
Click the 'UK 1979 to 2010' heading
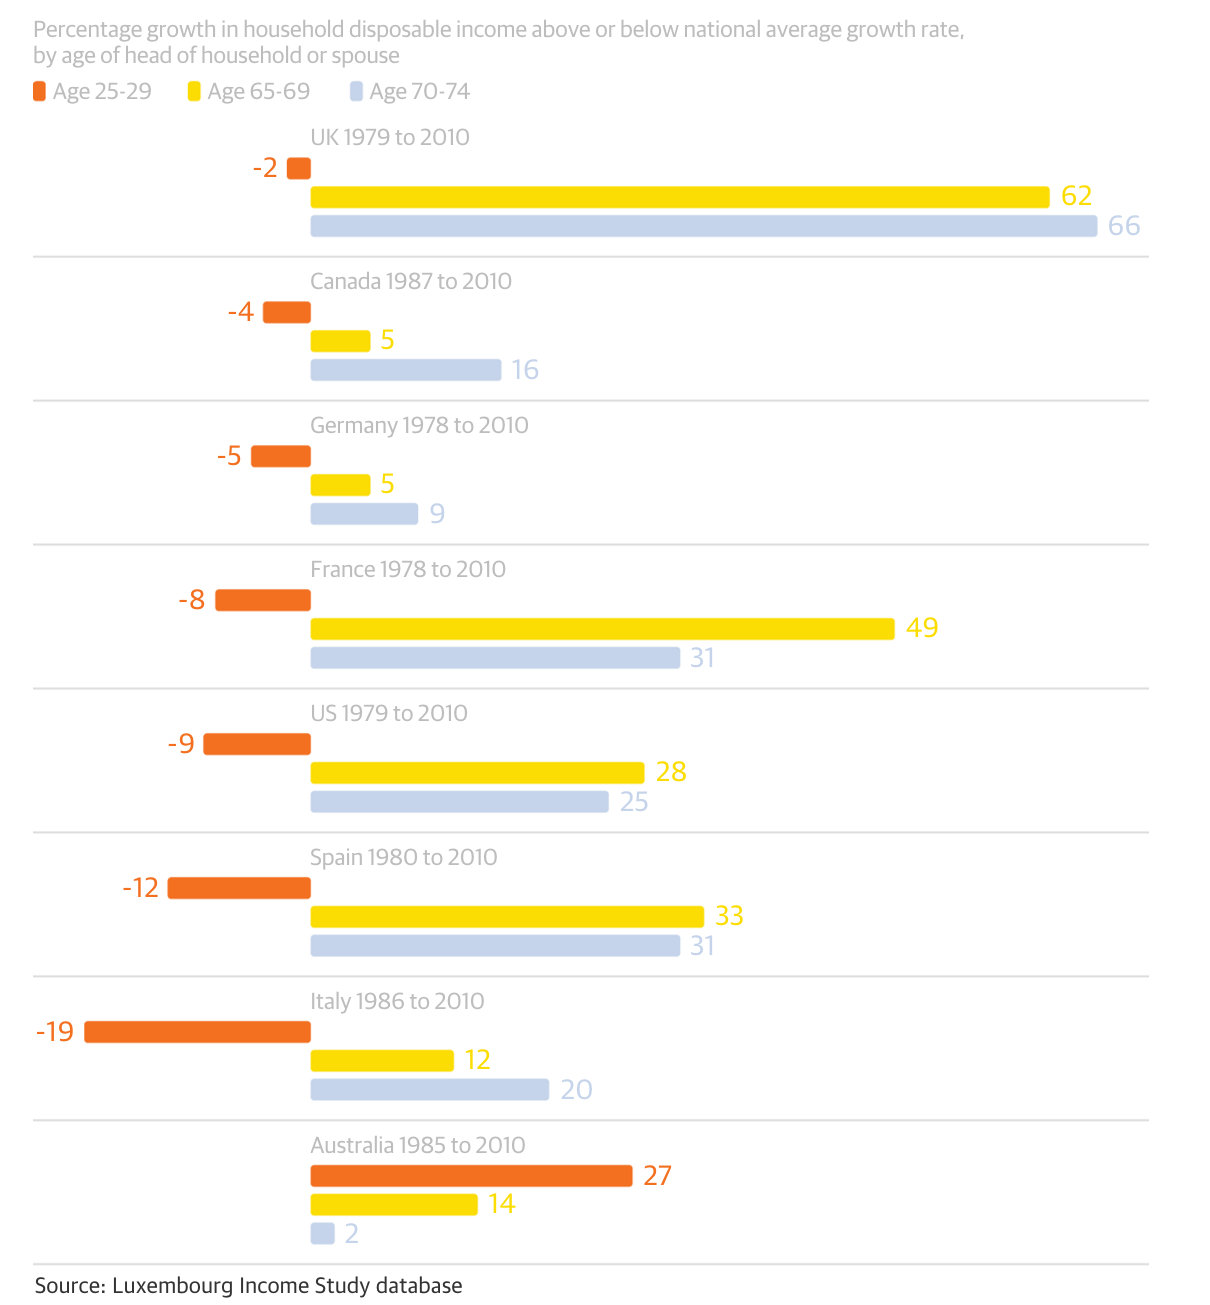point(389,138)
